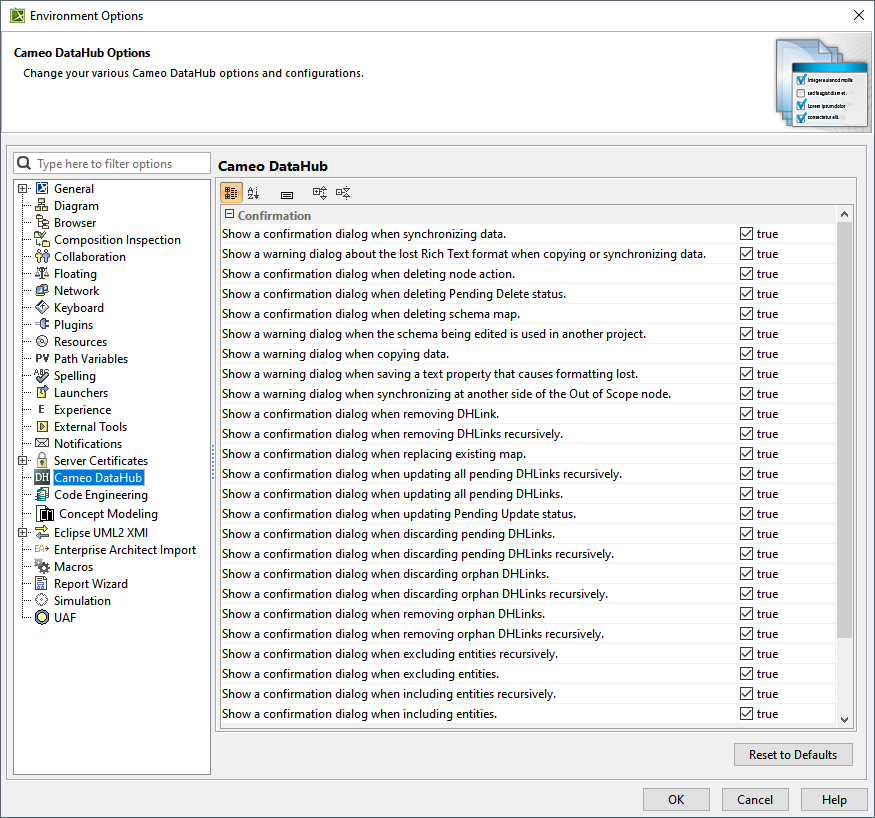Click the External Tools icon
The image size is (875, 818).
[x=42, y=427]
